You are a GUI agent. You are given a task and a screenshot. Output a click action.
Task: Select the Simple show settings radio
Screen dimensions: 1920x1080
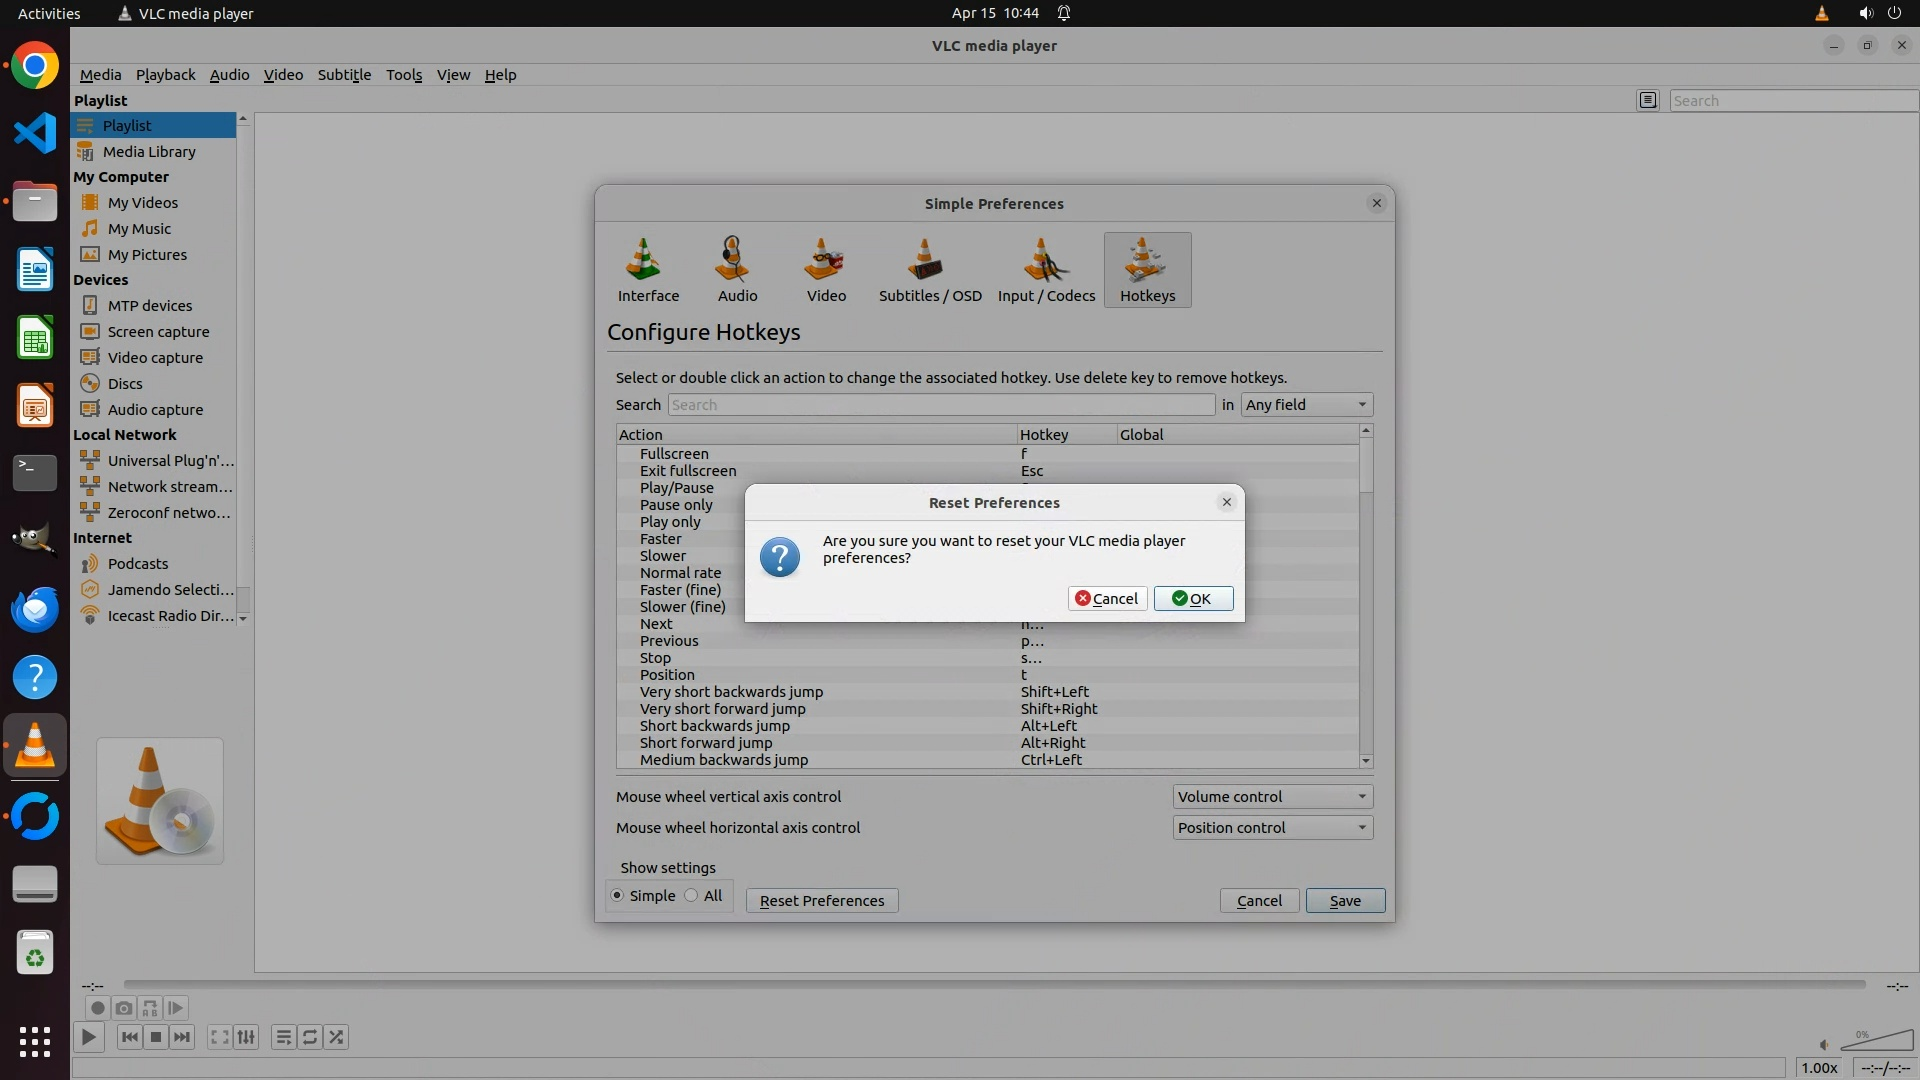coord(618,896)
